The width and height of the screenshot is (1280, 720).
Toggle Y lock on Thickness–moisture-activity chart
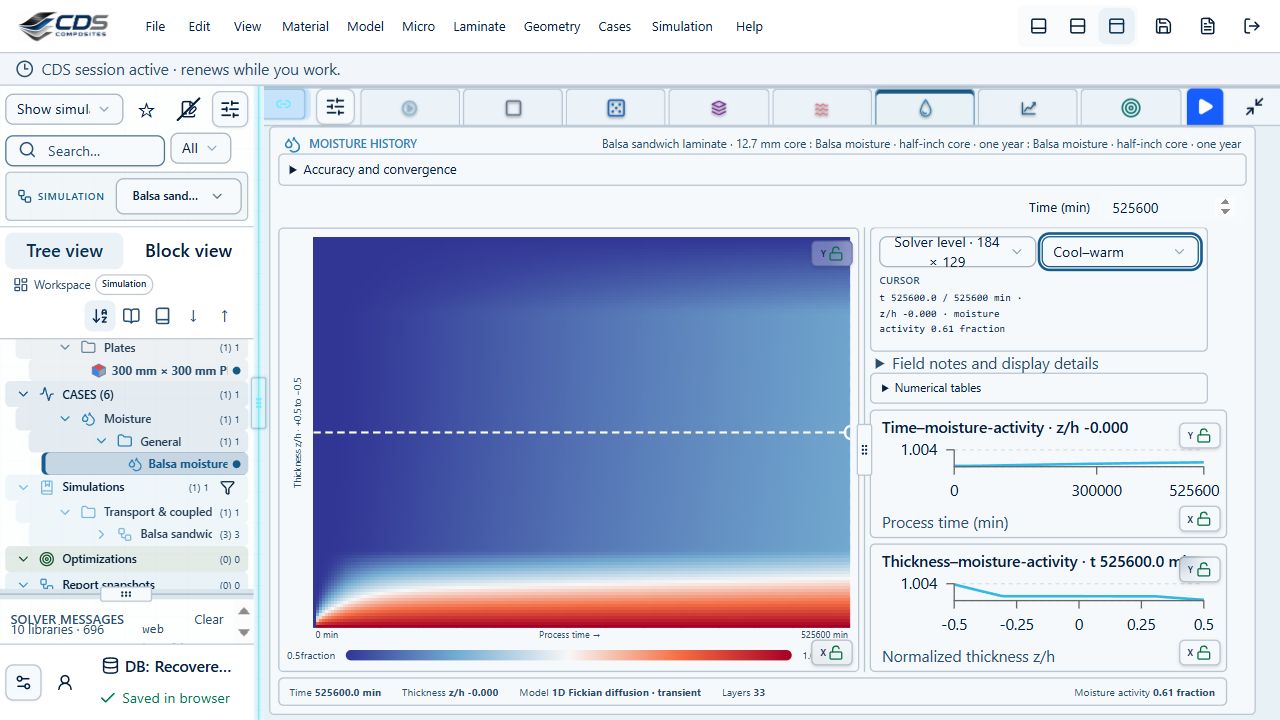point(1200,569)
